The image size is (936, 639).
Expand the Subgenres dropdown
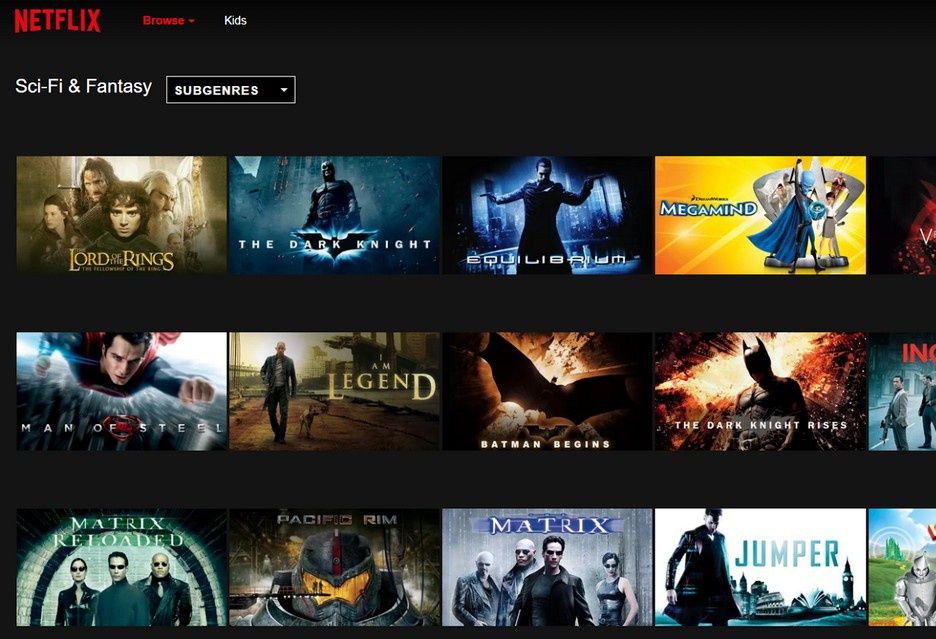pyautogui.click(x=230, y=90)
